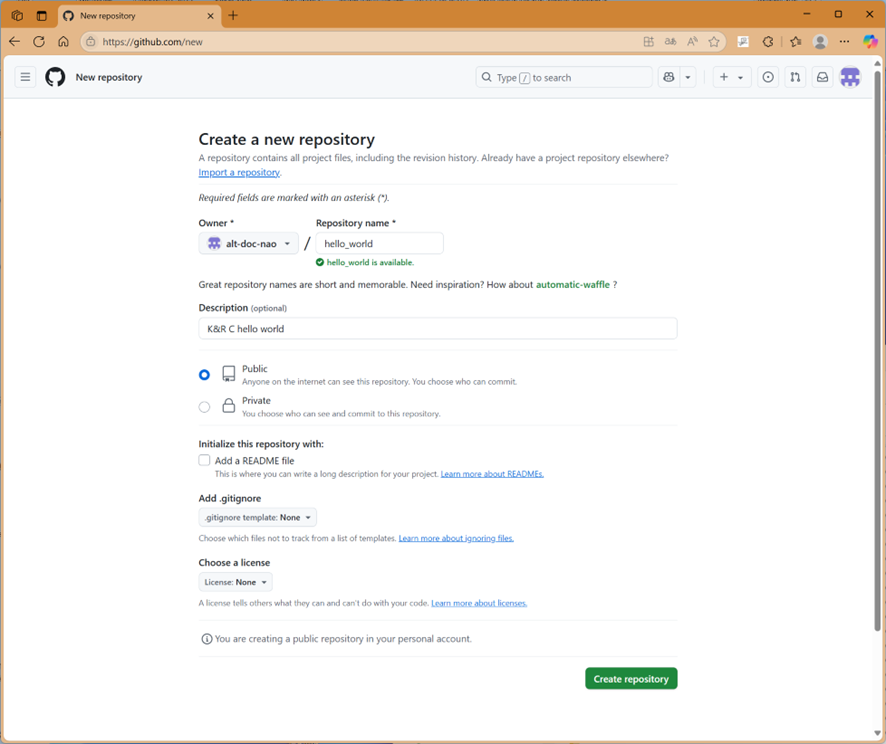Open the Import a repository link
Viewport: 886px width, 744px height.
[x=239, y=172]
